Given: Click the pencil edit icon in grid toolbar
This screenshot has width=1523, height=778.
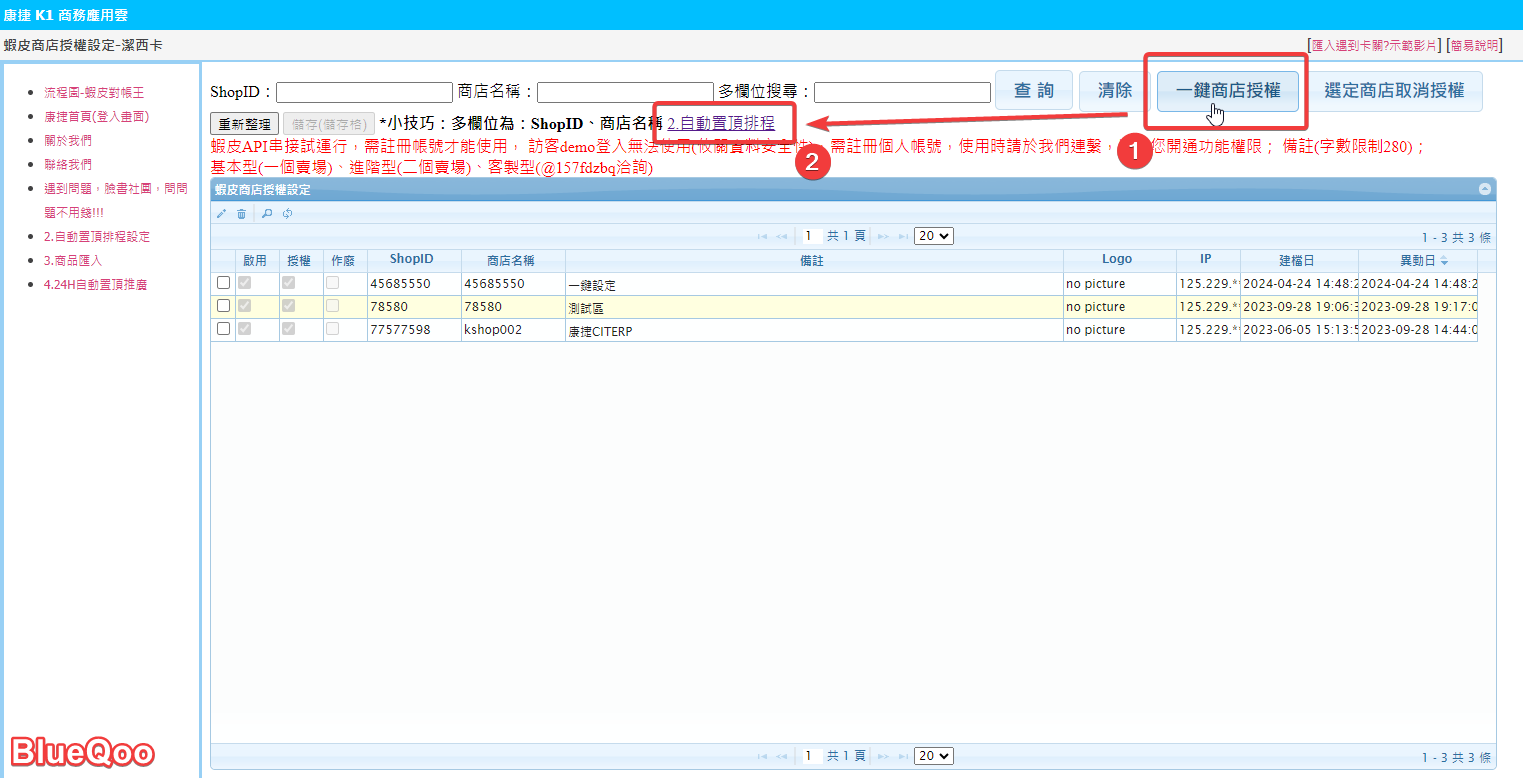Looking at the screenshot, I should (221, 213).
